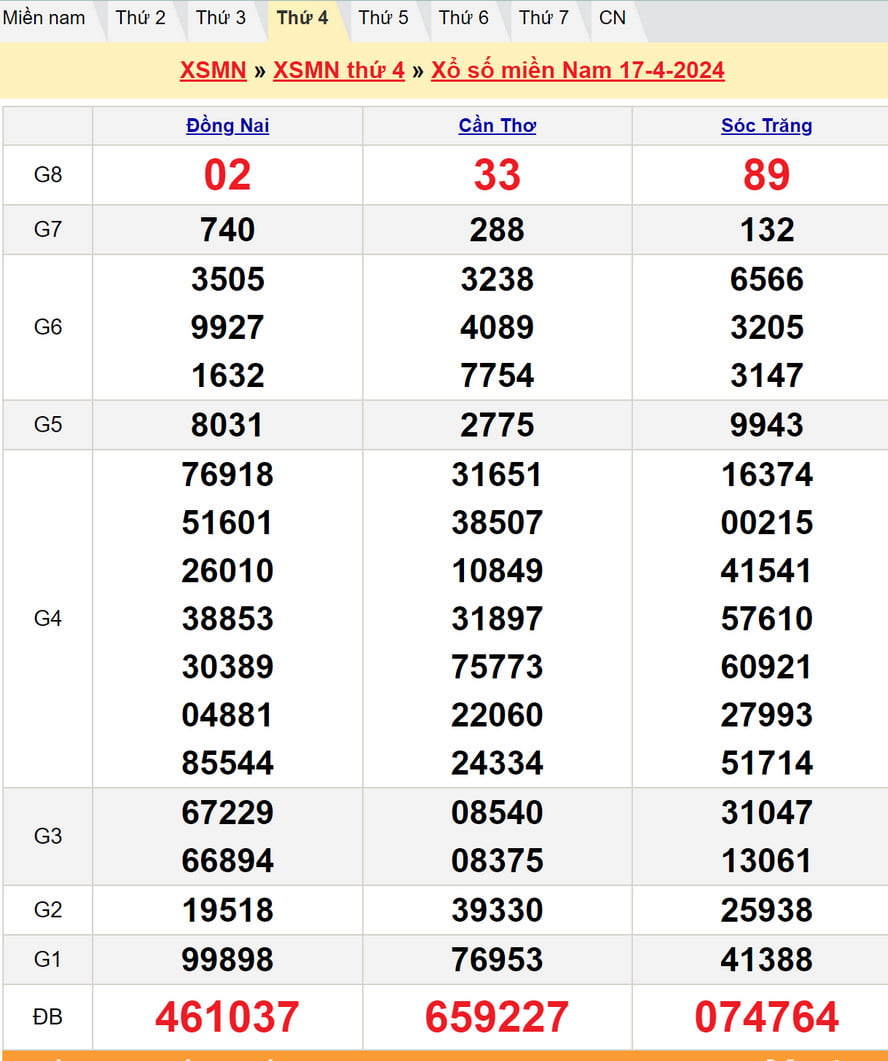
Task: Click Đồng Nai special prize number 461037
Action: 227,1017
